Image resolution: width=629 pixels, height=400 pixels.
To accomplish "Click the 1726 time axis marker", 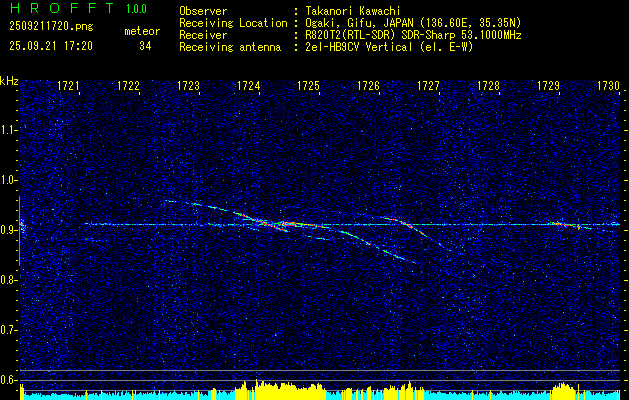I will [x=368, y=86].
